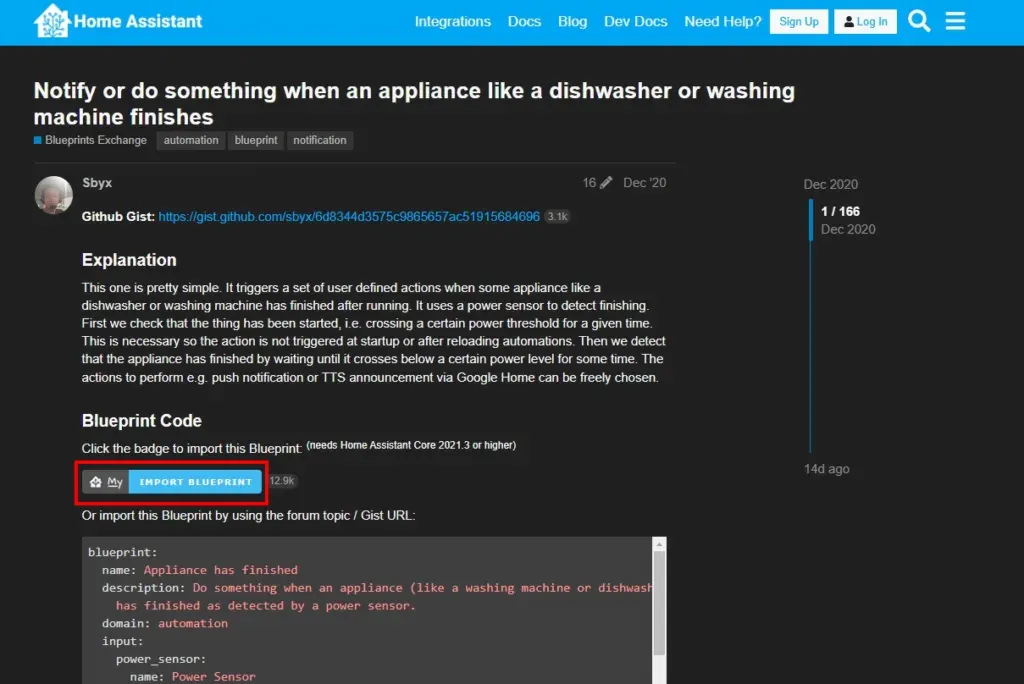Image resolution: width=1024 pixels, height=684 pixels.
Task: Open the Docs menu item
Action: point(524,21)
